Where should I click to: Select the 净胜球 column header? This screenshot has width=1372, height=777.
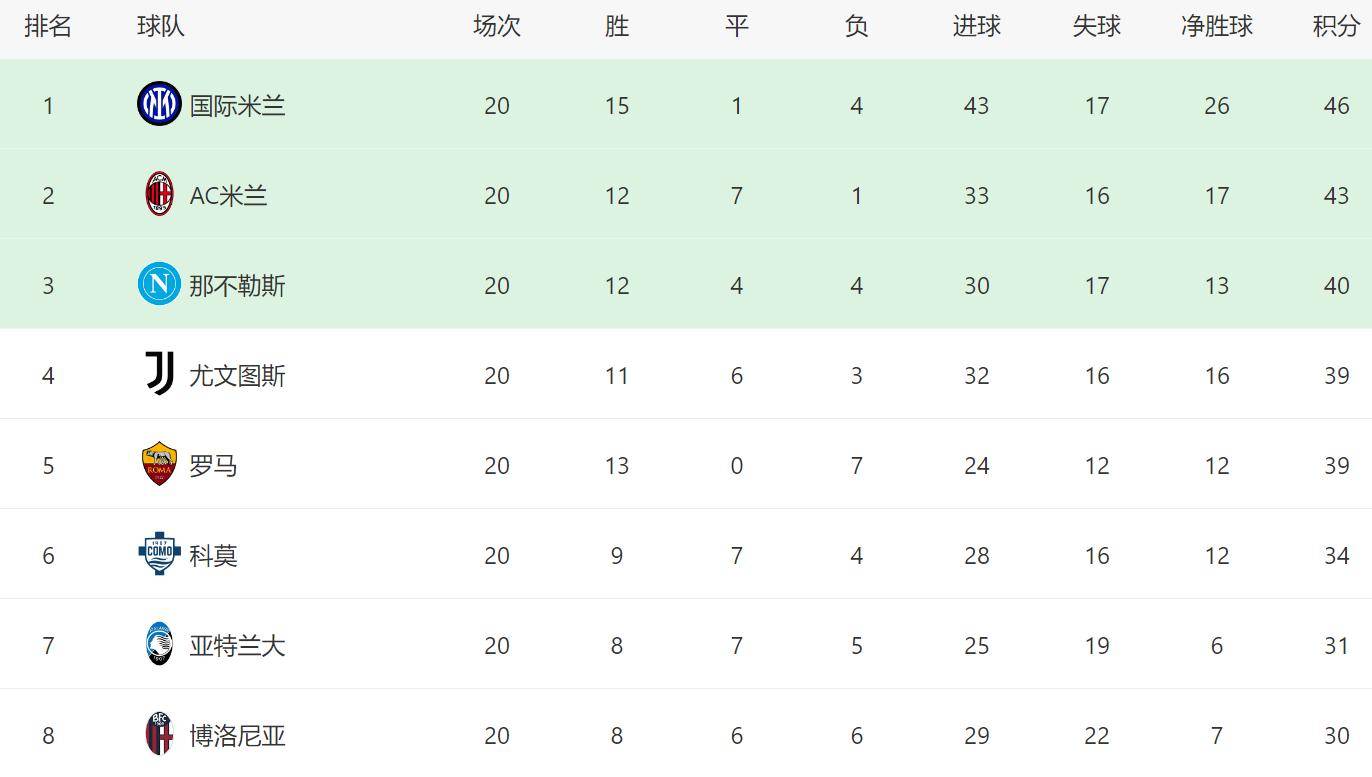1216,27
